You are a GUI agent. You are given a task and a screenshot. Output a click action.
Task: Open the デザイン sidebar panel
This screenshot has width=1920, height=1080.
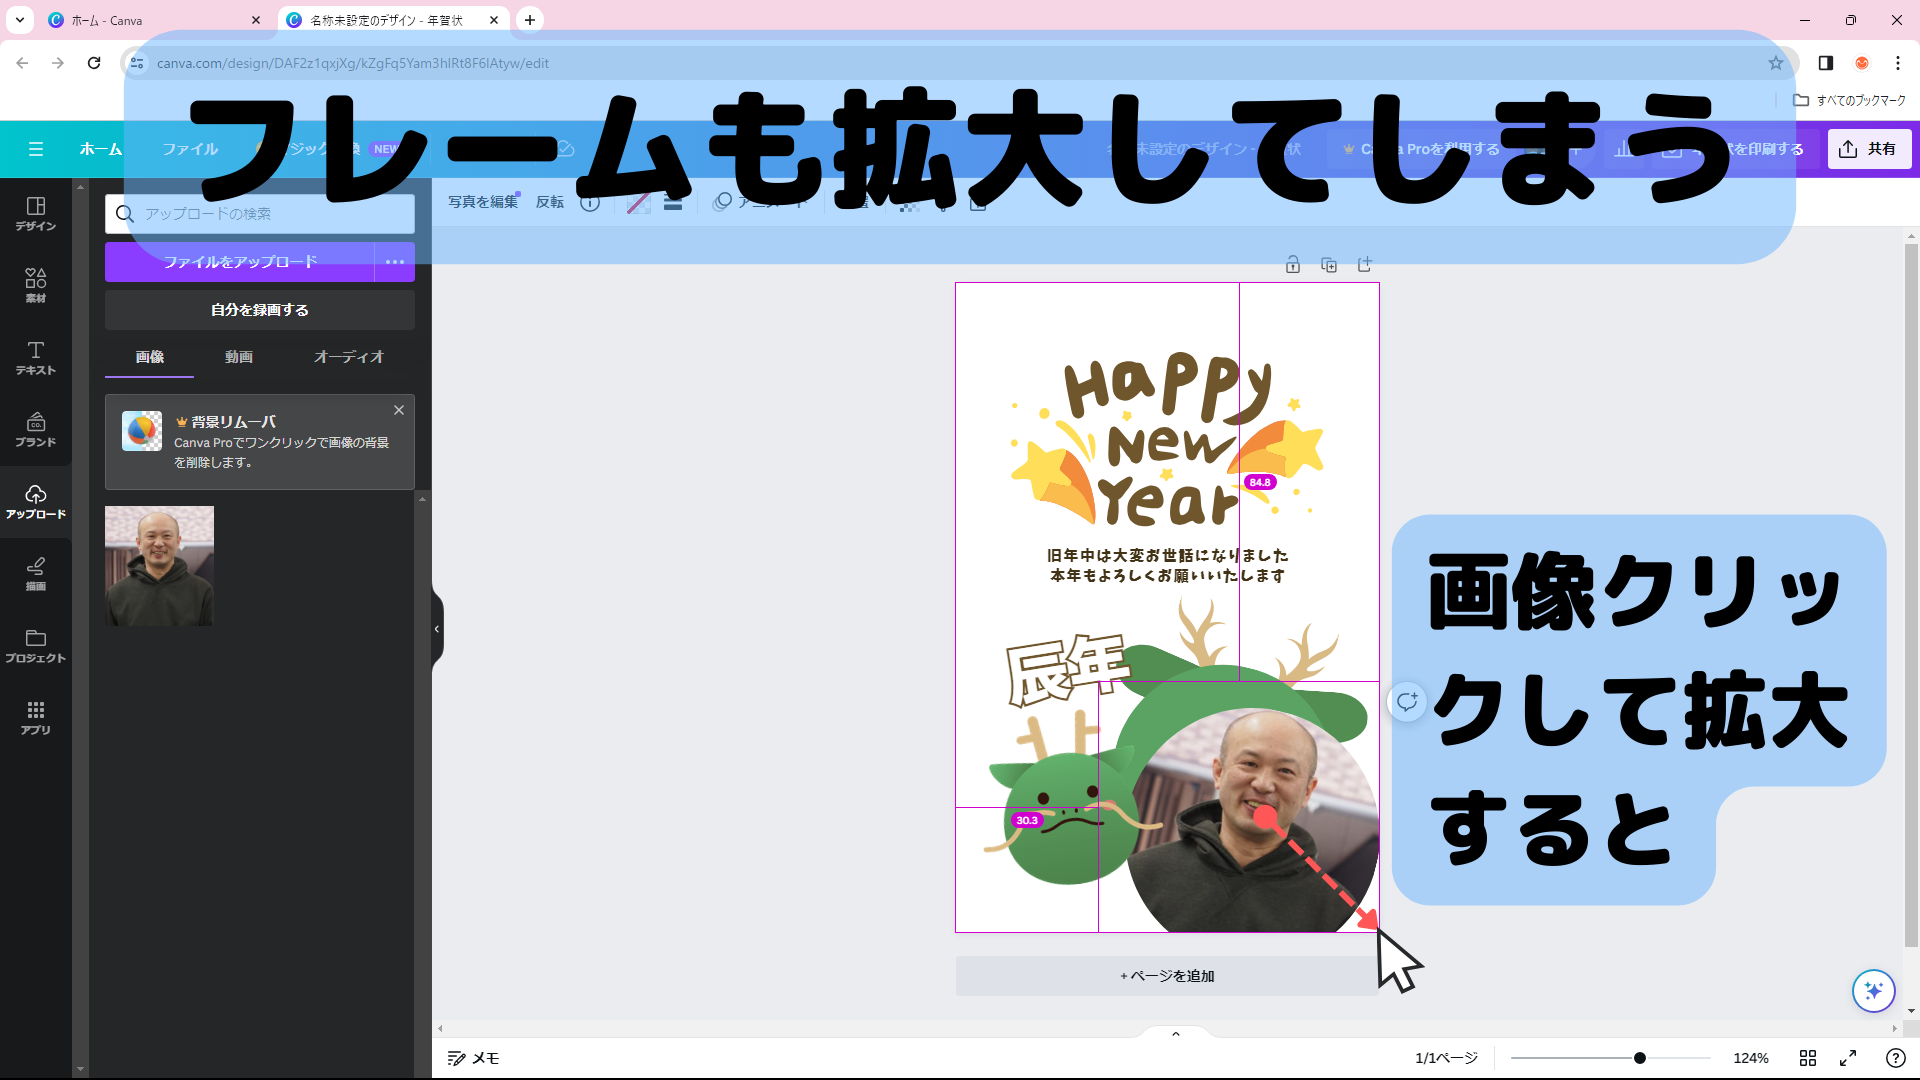[35, 213]
